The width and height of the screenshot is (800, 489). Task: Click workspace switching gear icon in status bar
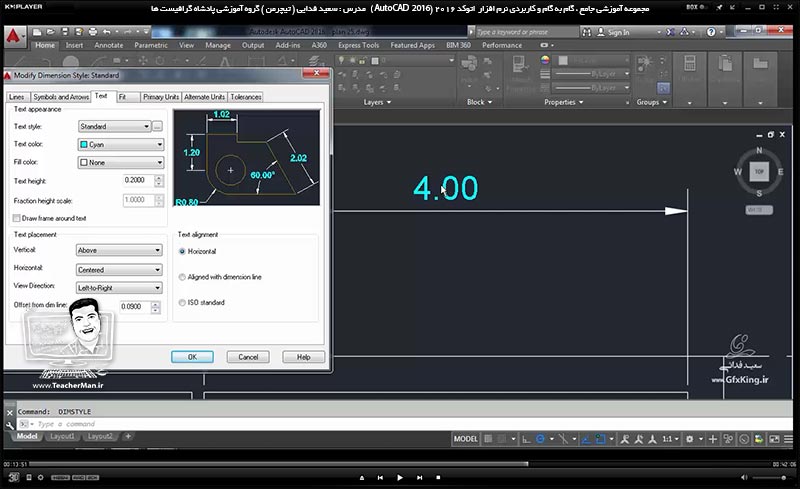[x=690, y=439]
